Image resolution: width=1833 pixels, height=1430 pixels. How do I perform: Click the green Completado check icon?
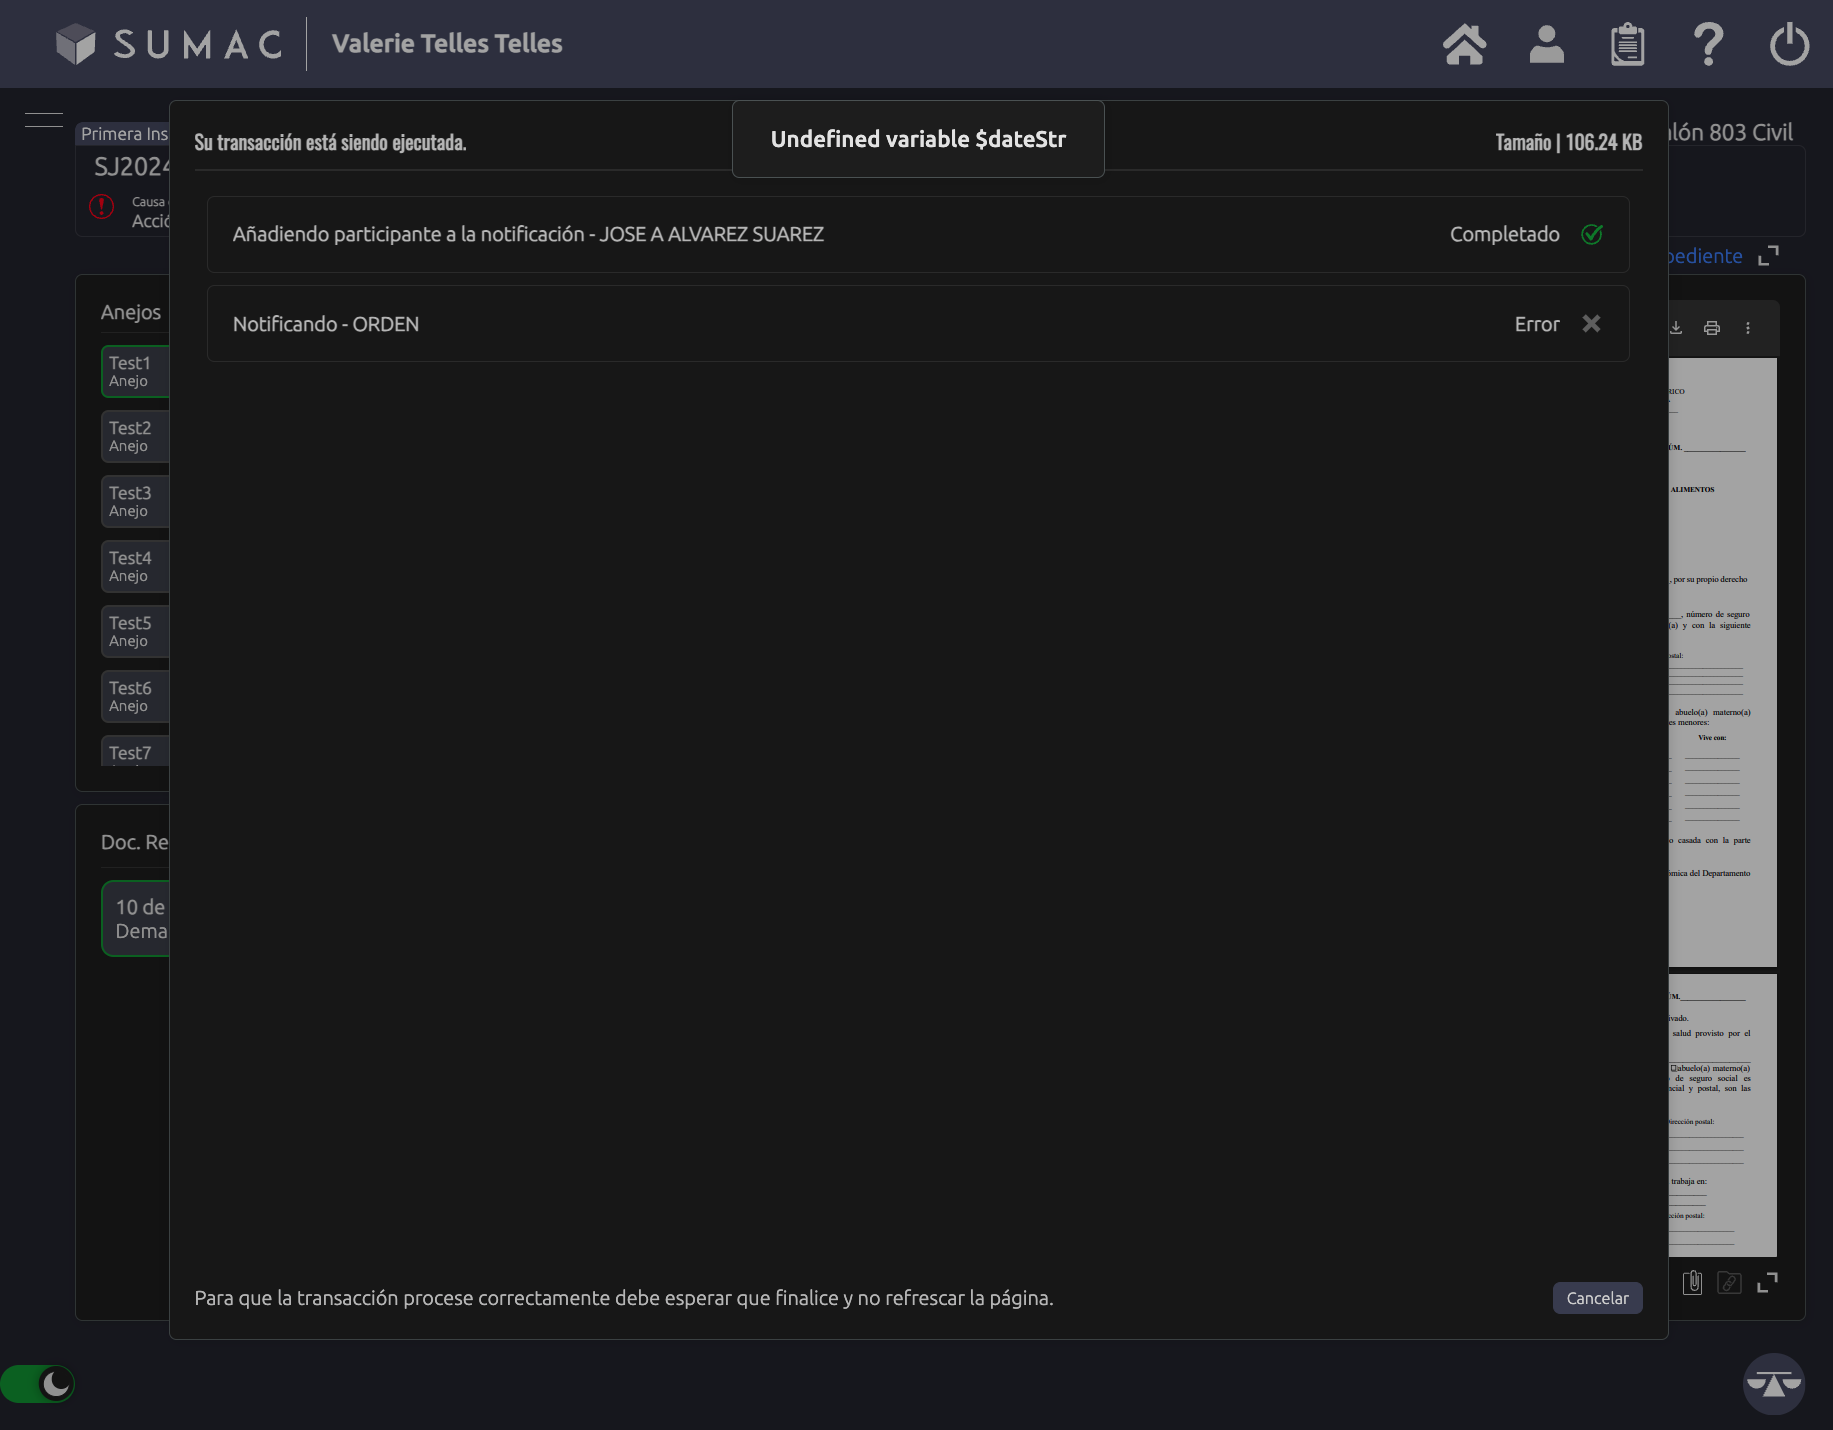[x=1592, y=234]
